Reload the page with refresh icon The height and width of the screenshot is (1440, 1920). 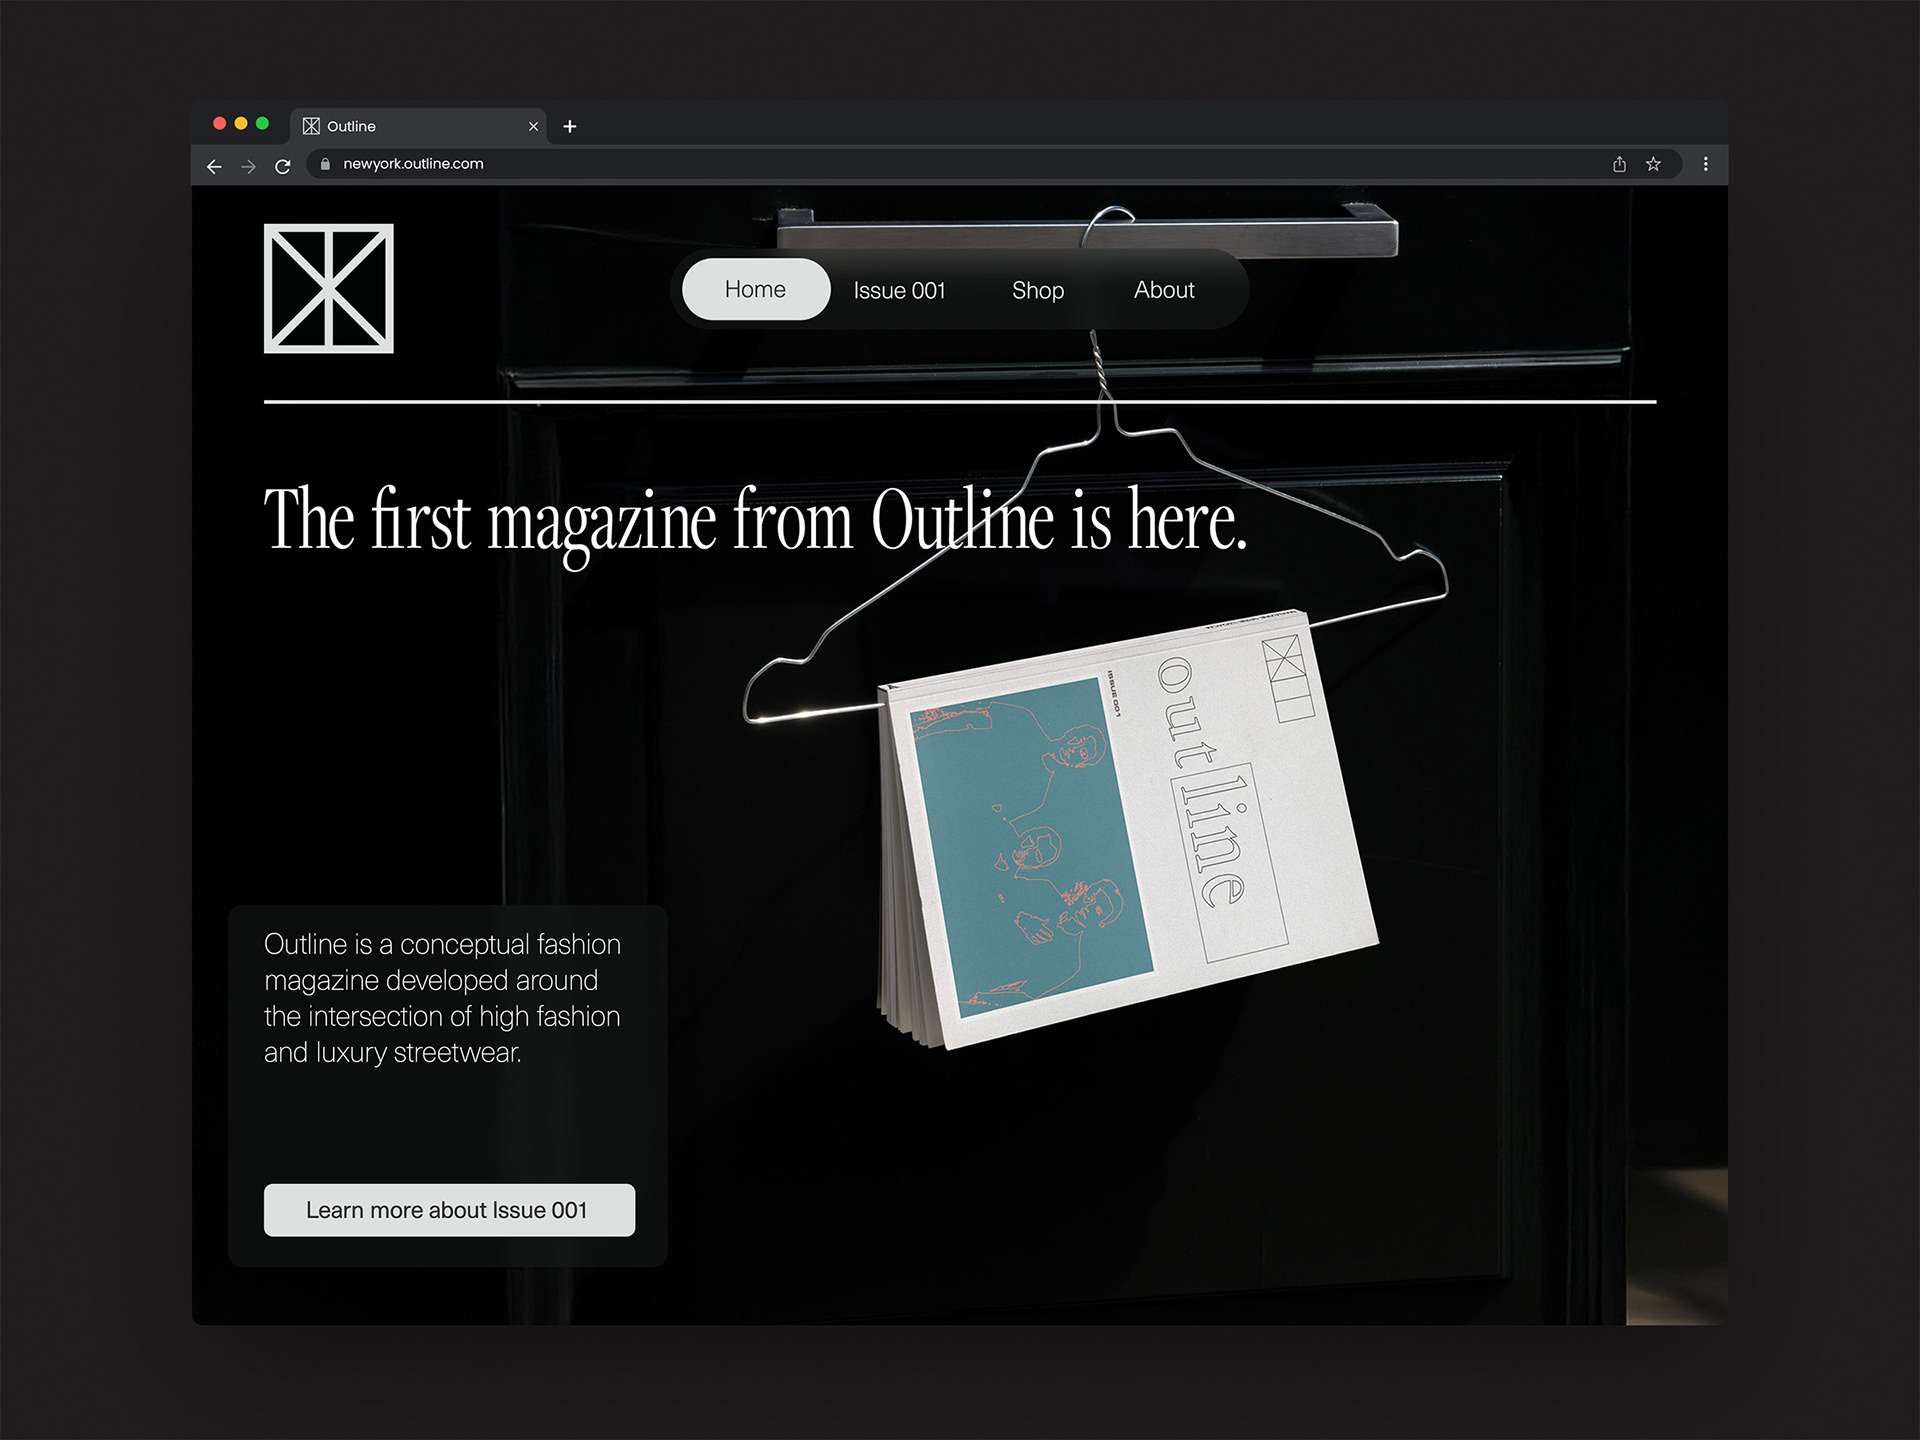283,166
